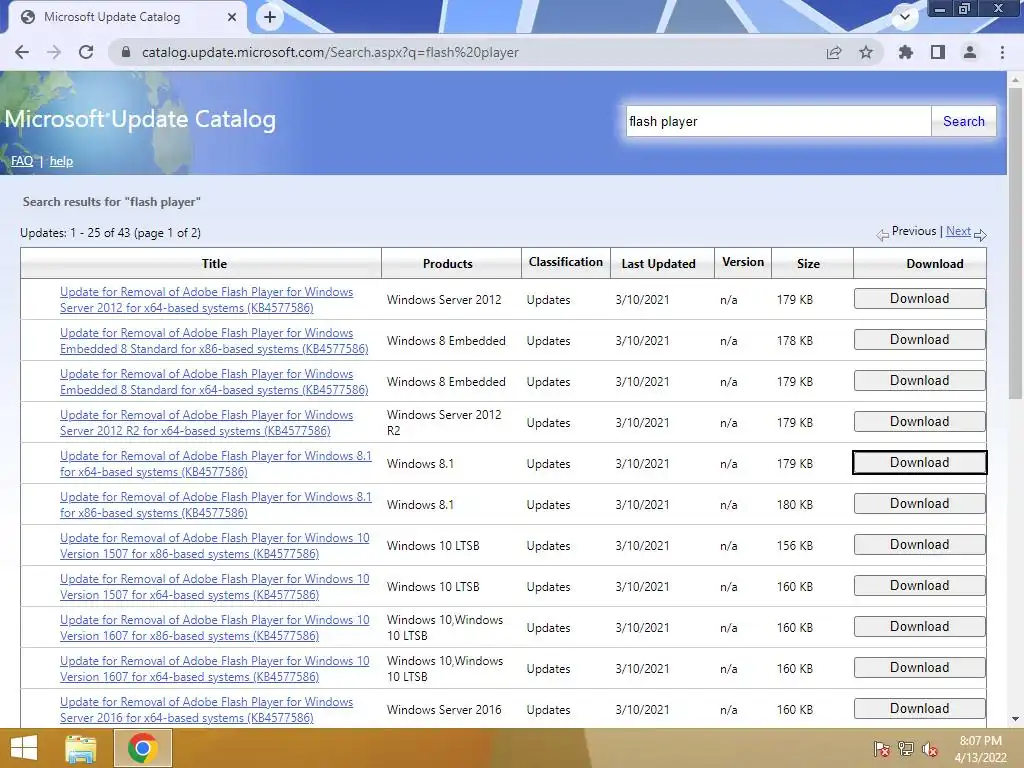Download the Windows Server 2012 x64 update
This screenshot has height=768, width=1024.
coord(920,298)
